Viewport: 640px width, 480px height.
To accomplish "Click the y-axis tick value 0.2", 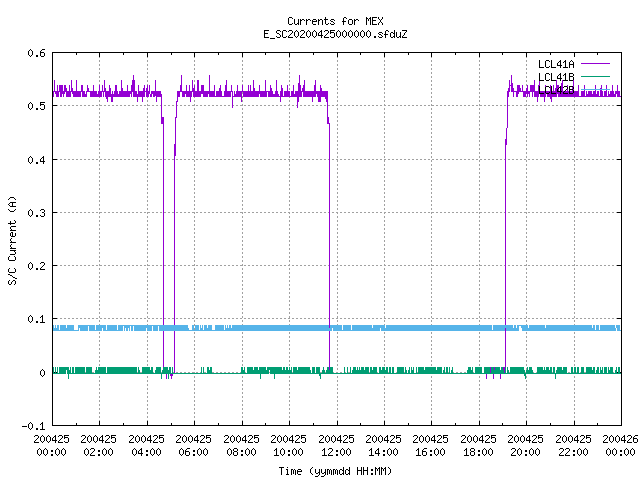I will click(x=36, y=266).
